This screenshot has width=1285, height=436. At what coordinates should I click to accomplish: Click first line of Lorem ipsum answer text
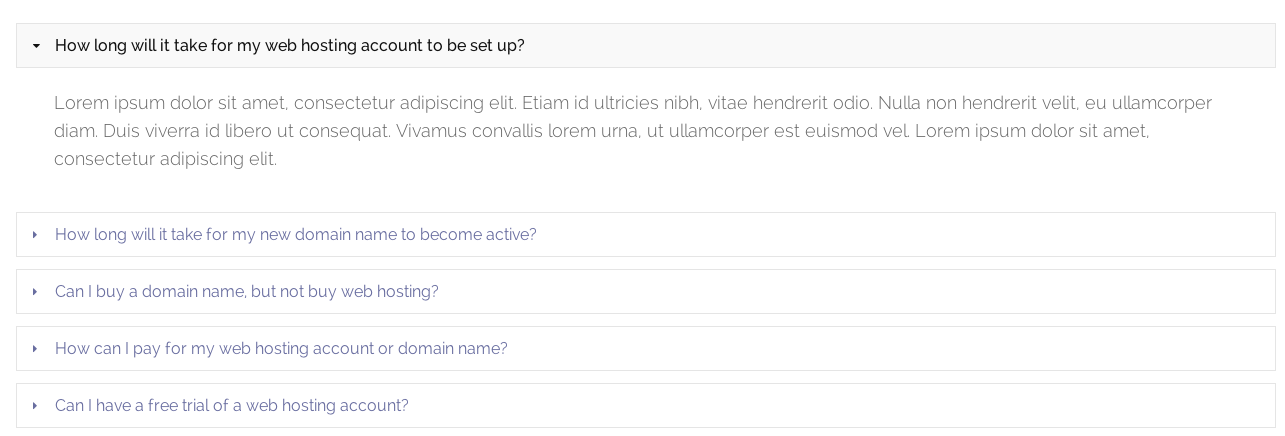coord(632,103)
